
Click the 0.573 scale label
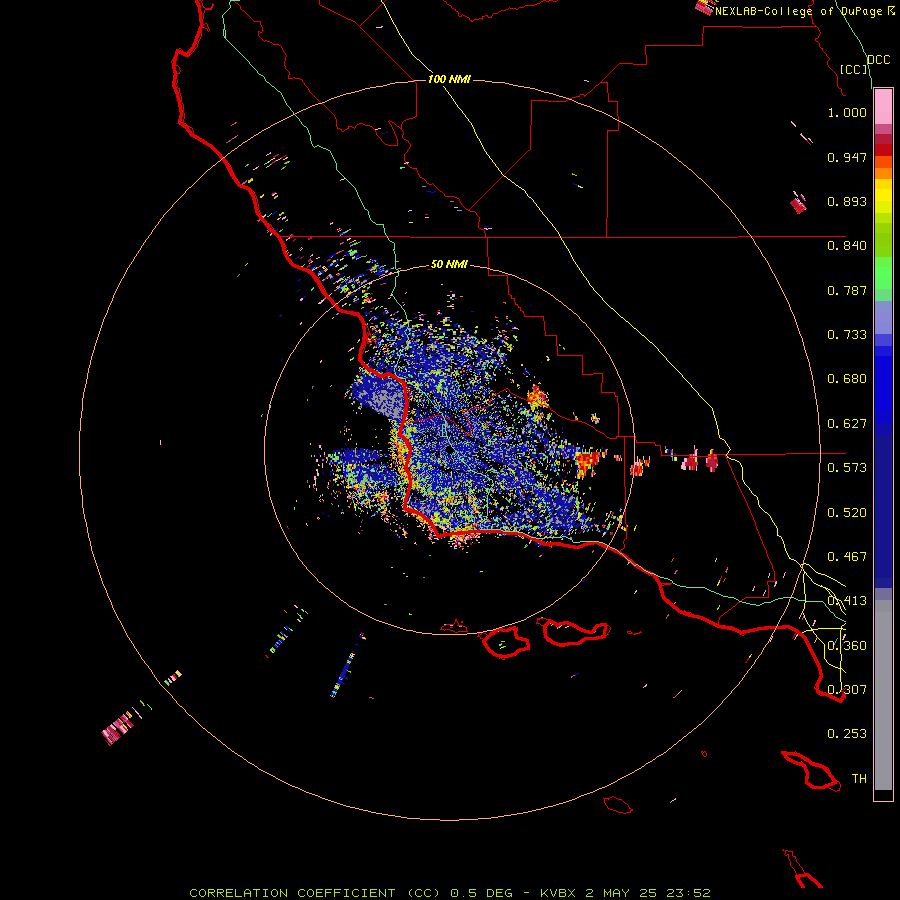coord(847,468)
